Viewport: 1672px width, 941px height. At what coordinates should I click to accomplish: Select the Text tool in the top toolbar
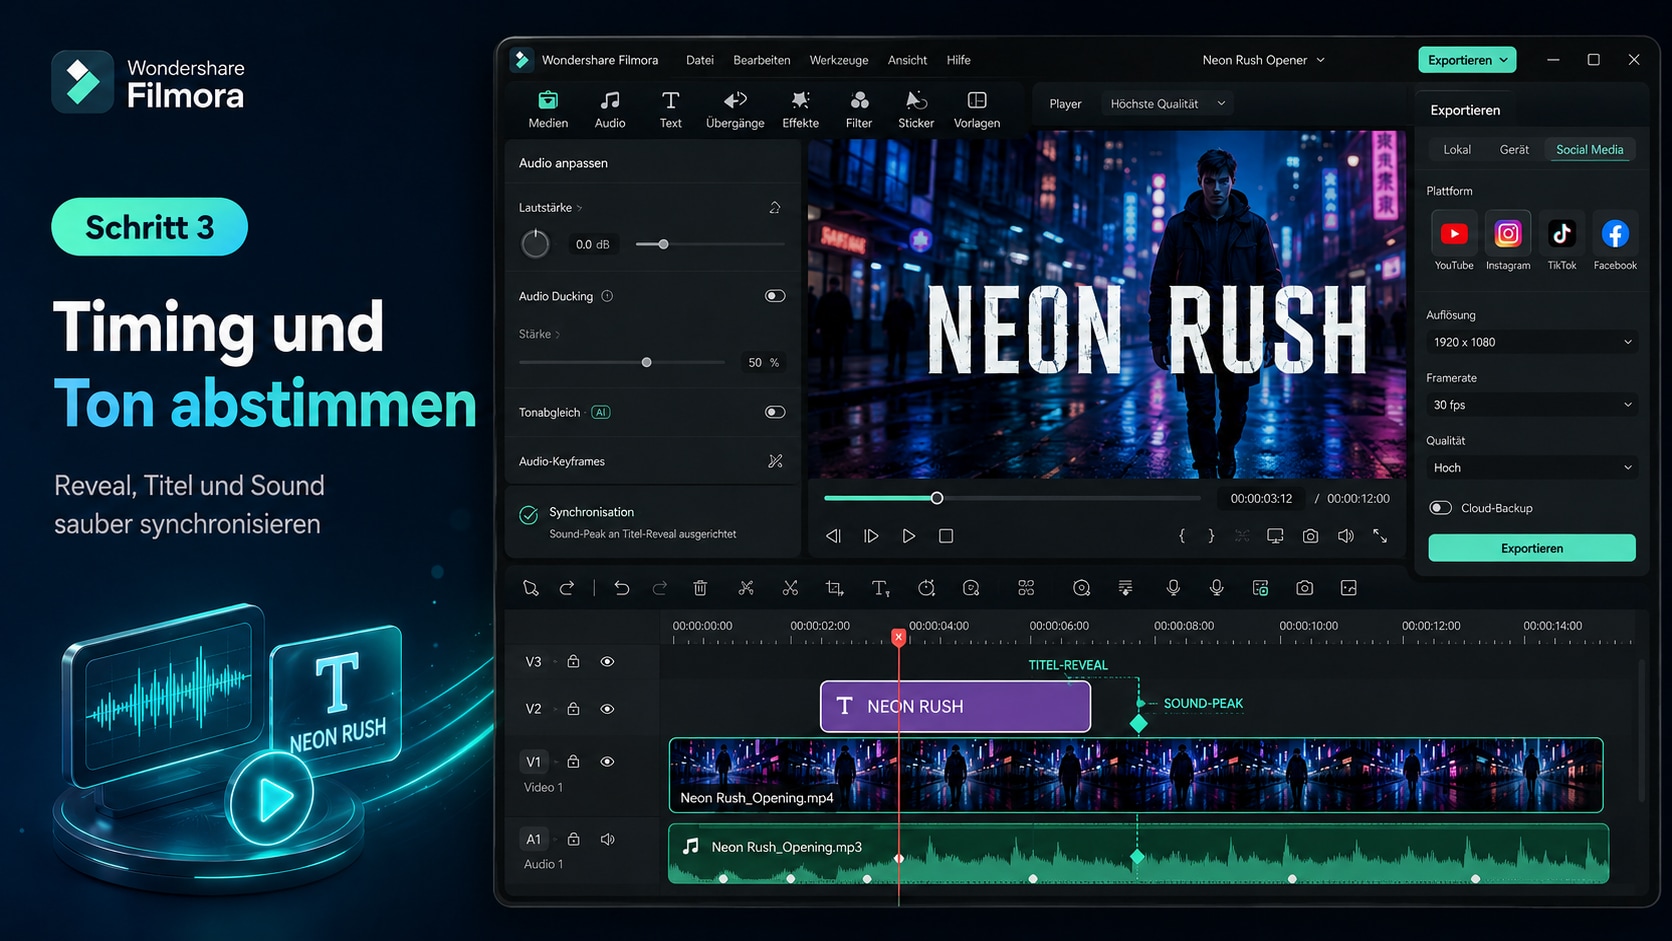pos(670,110)
